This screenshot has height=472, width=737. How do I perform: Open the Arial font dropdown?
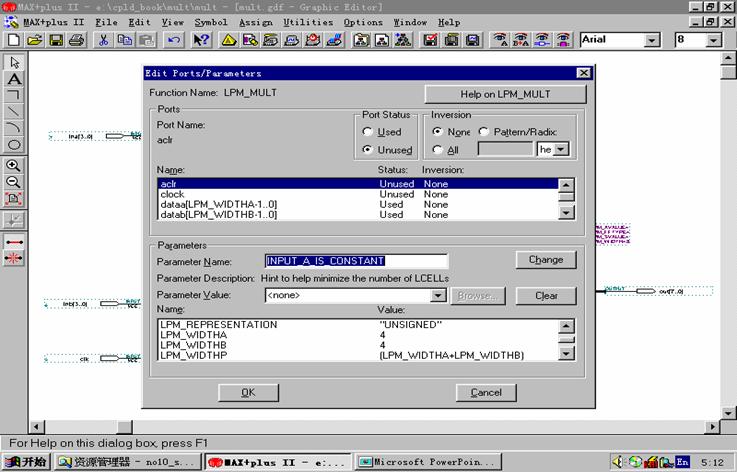pos(651,40)
